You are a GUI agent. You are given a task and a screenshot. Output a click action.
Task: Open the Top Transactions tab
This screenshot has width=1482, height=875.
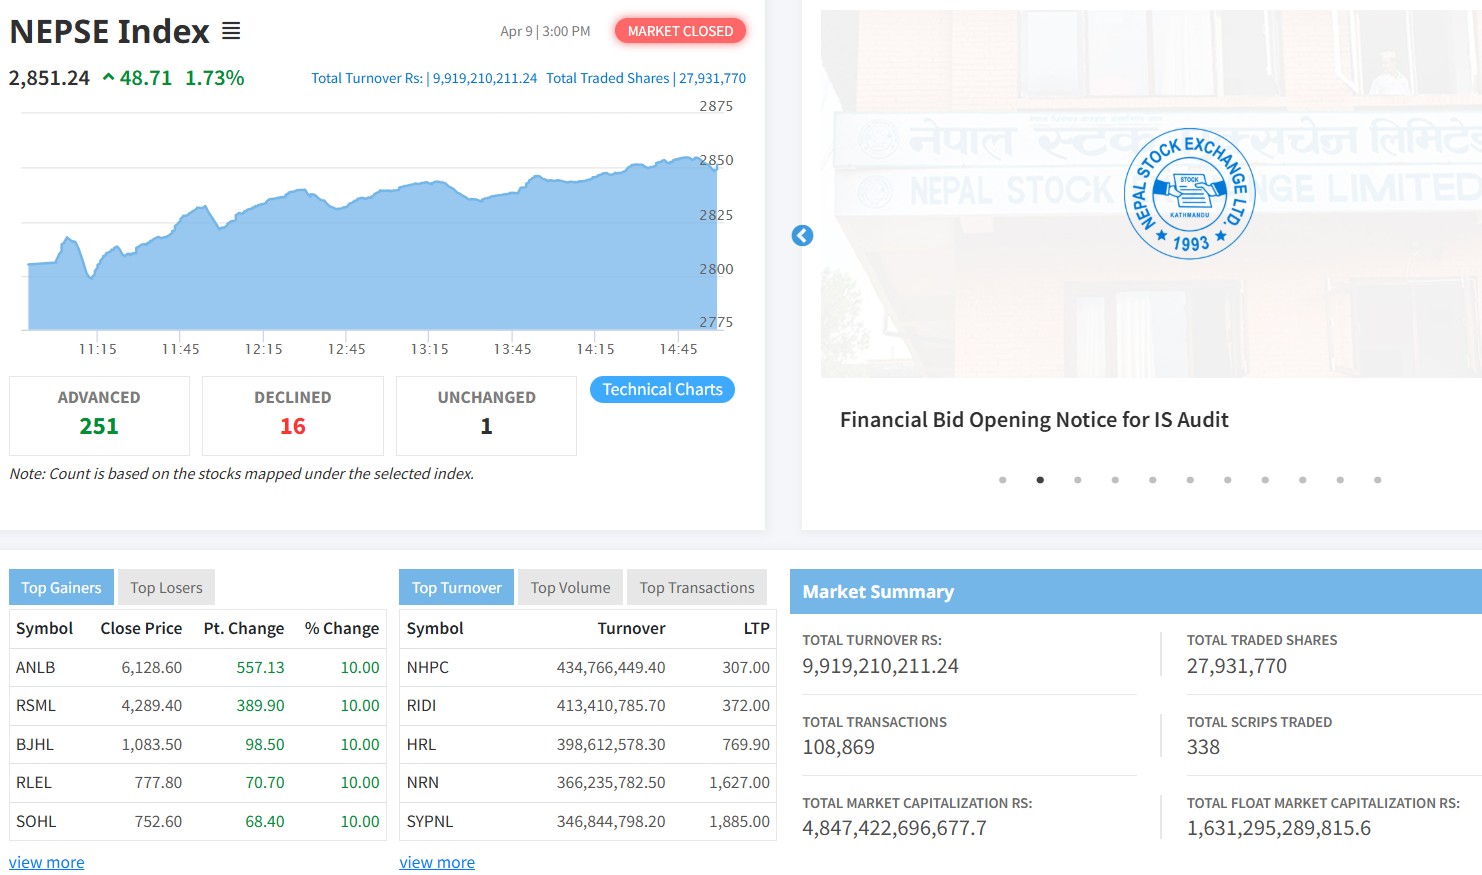click(x=697, y=588)
